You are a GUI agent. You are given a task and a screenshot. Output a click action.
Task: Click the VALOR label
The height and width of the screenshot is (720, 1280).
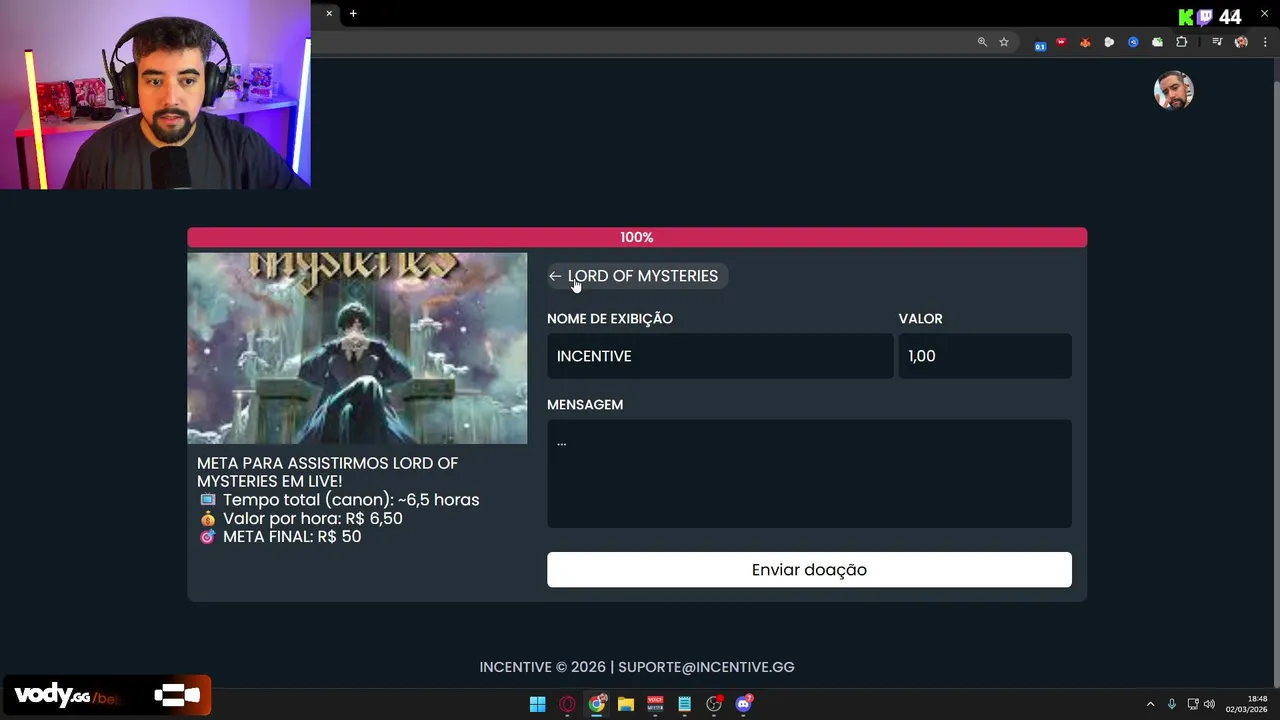pos(921,319)
